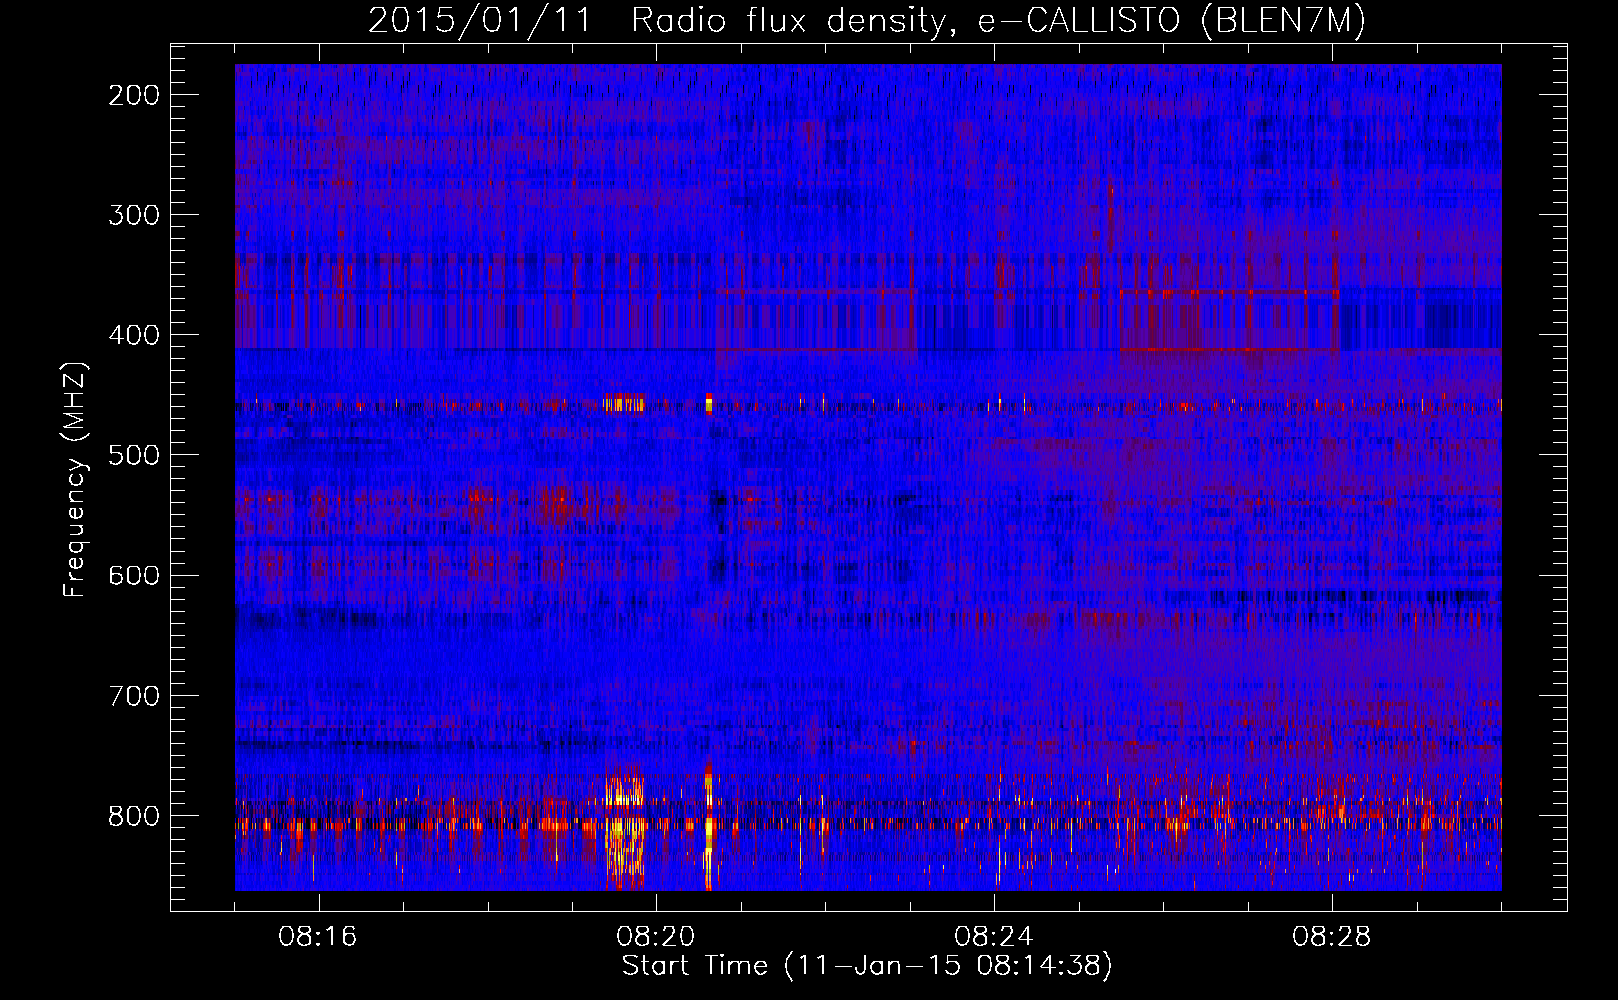Viewport: 1618px width, 1000px height.
Task: Select the 500 frequency tick label
Action: click(x=133, y=455)
